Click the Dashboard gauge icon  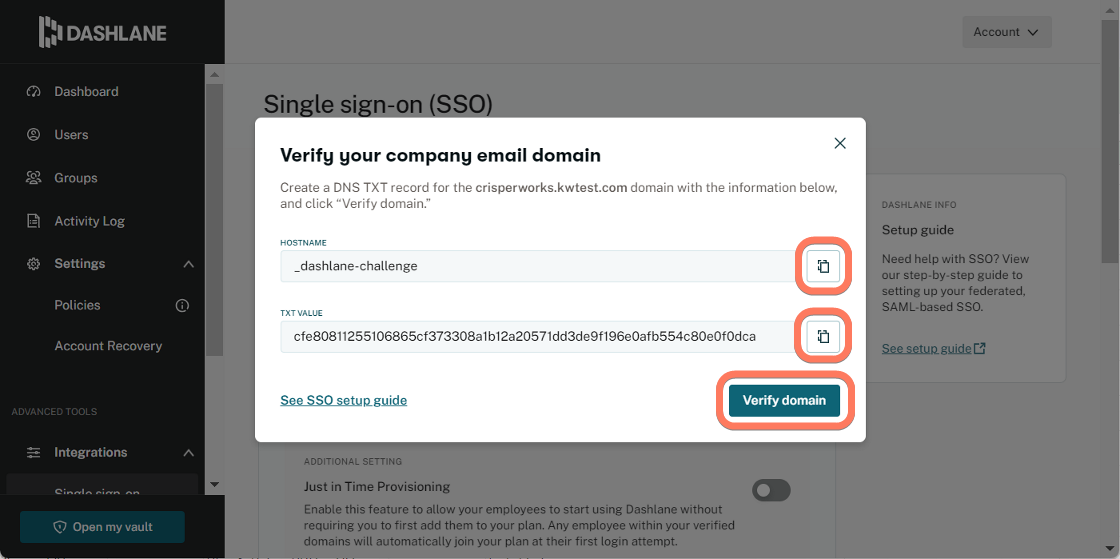tap(33, 91)
